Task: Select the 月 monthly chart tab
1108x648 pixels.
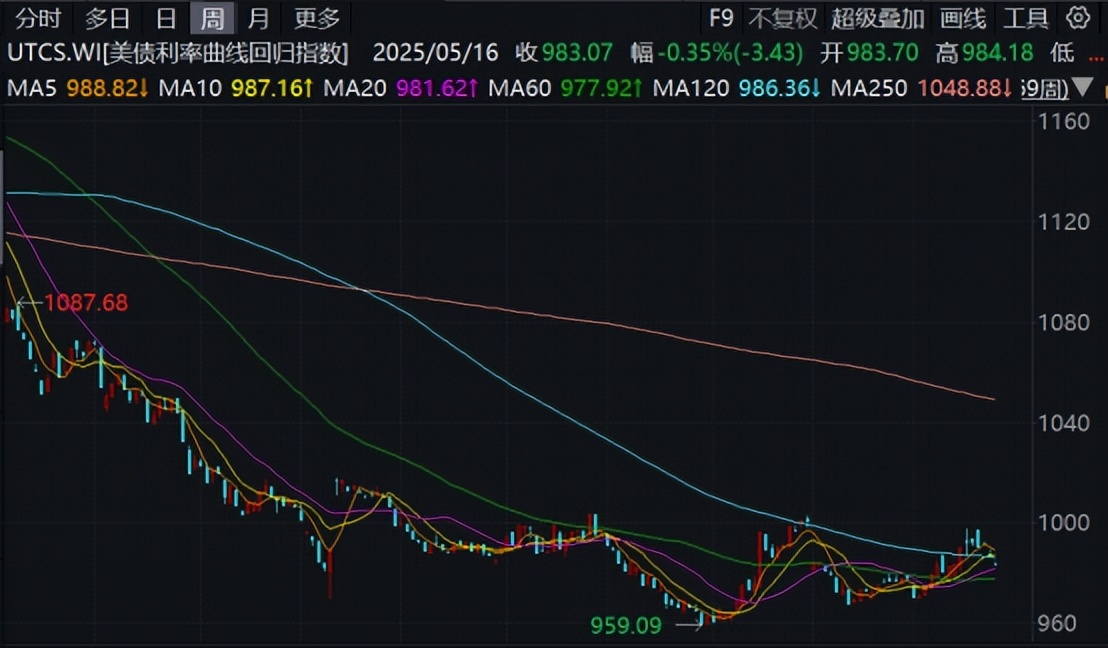Action: tap(258, 18)
